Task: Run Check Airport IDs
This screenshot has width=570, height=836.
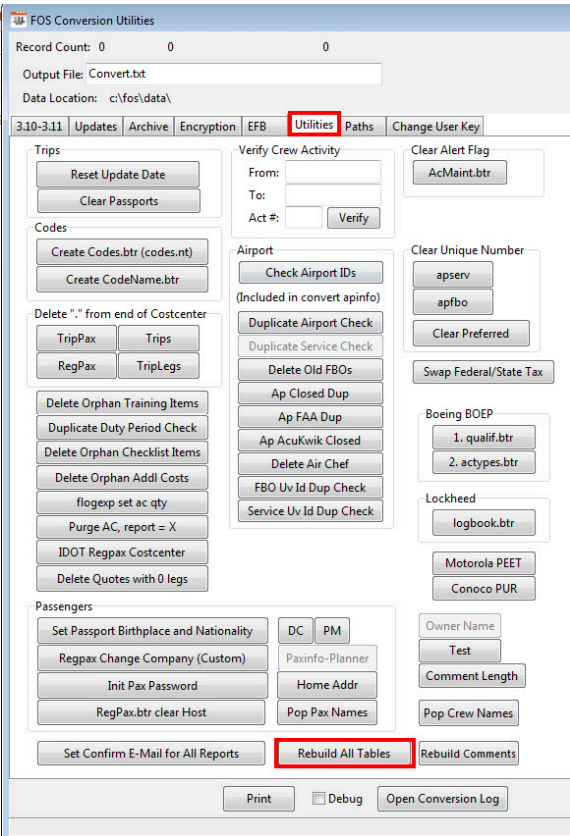Action: click(310, 272)
